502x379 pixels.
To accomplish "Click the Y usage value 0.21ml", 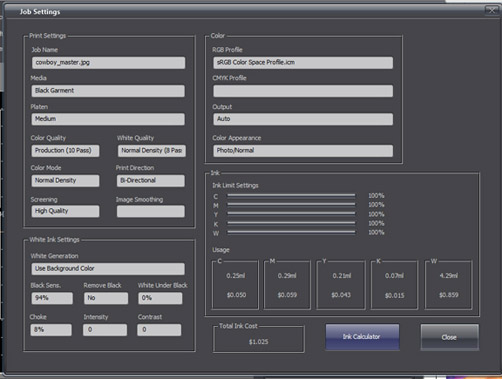I will 342,276.
